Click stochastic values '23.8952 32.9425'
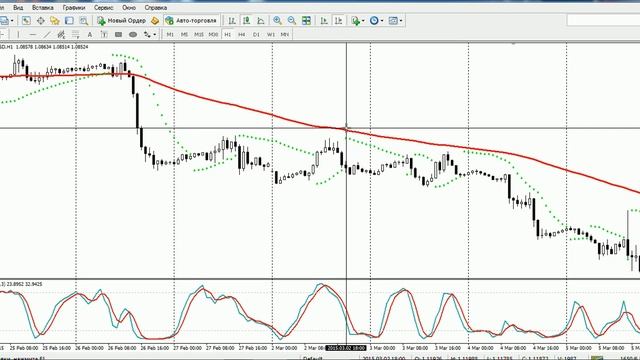The image size is (640, 360). (x=25, y=284)
